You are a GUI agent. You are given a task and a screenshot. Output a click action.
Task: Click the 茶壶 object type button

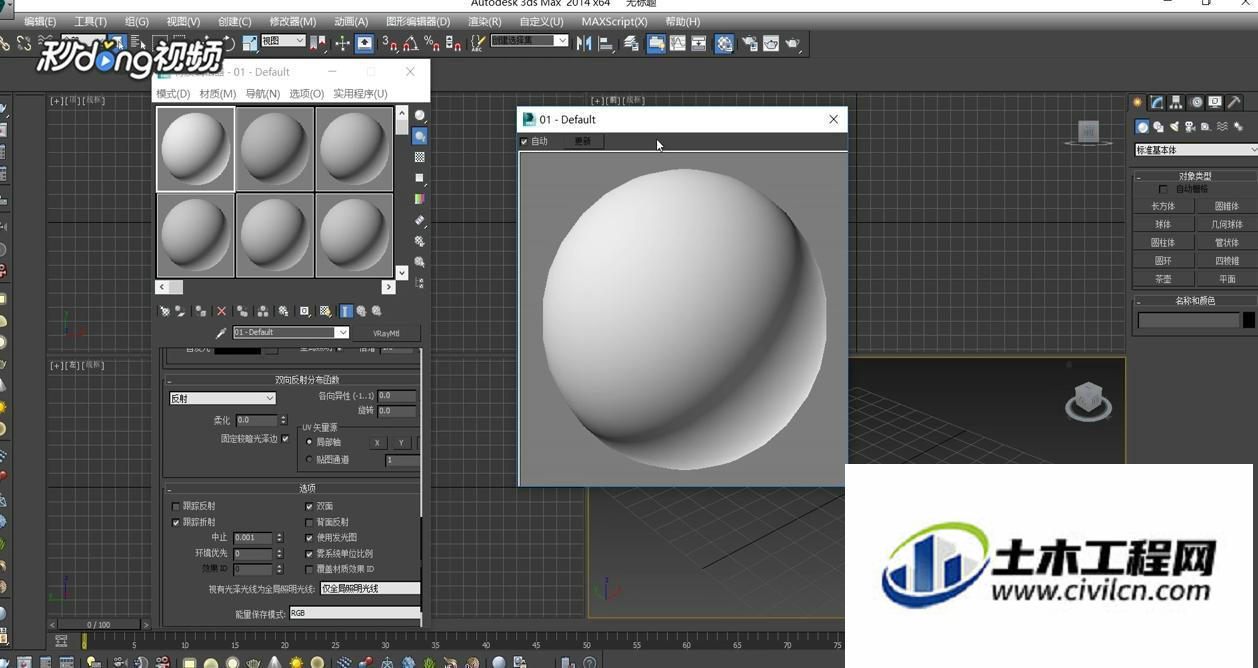pos(1163,279)
